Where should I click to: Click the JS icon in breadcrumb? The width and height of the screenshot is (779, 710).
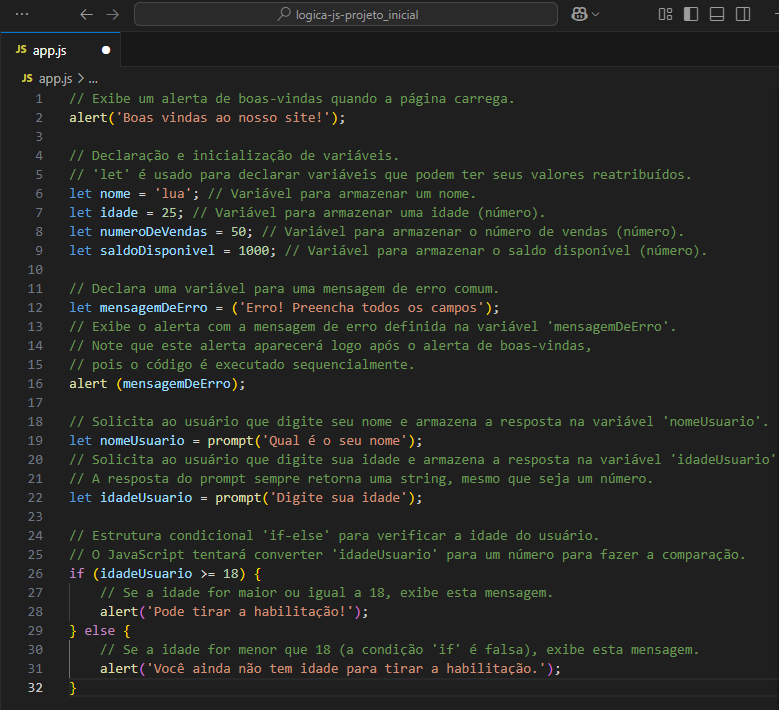click(x=27, y=78)
